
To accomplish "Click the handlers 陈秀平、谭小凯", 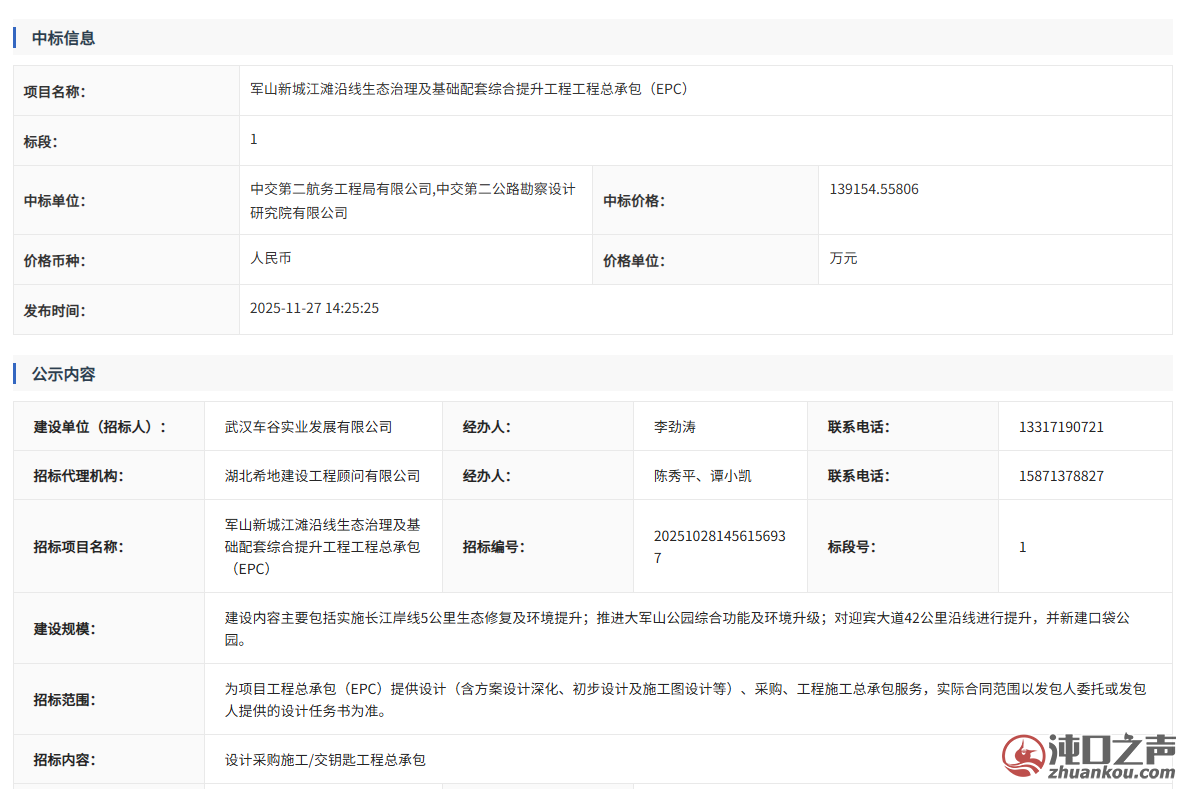I will pos(702,476).
